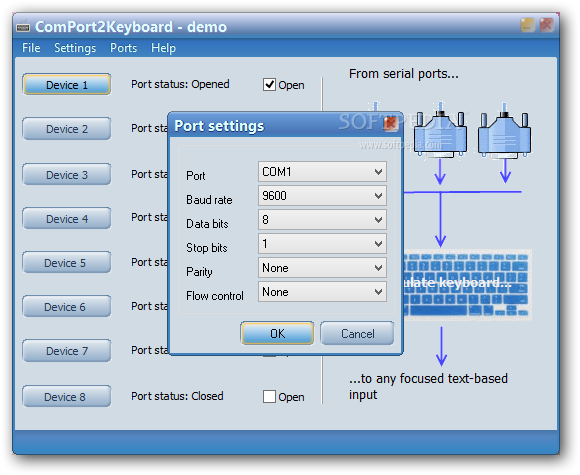Close the Port settings dialog
This screenshot has width=580, height=475.
[391, 124]
